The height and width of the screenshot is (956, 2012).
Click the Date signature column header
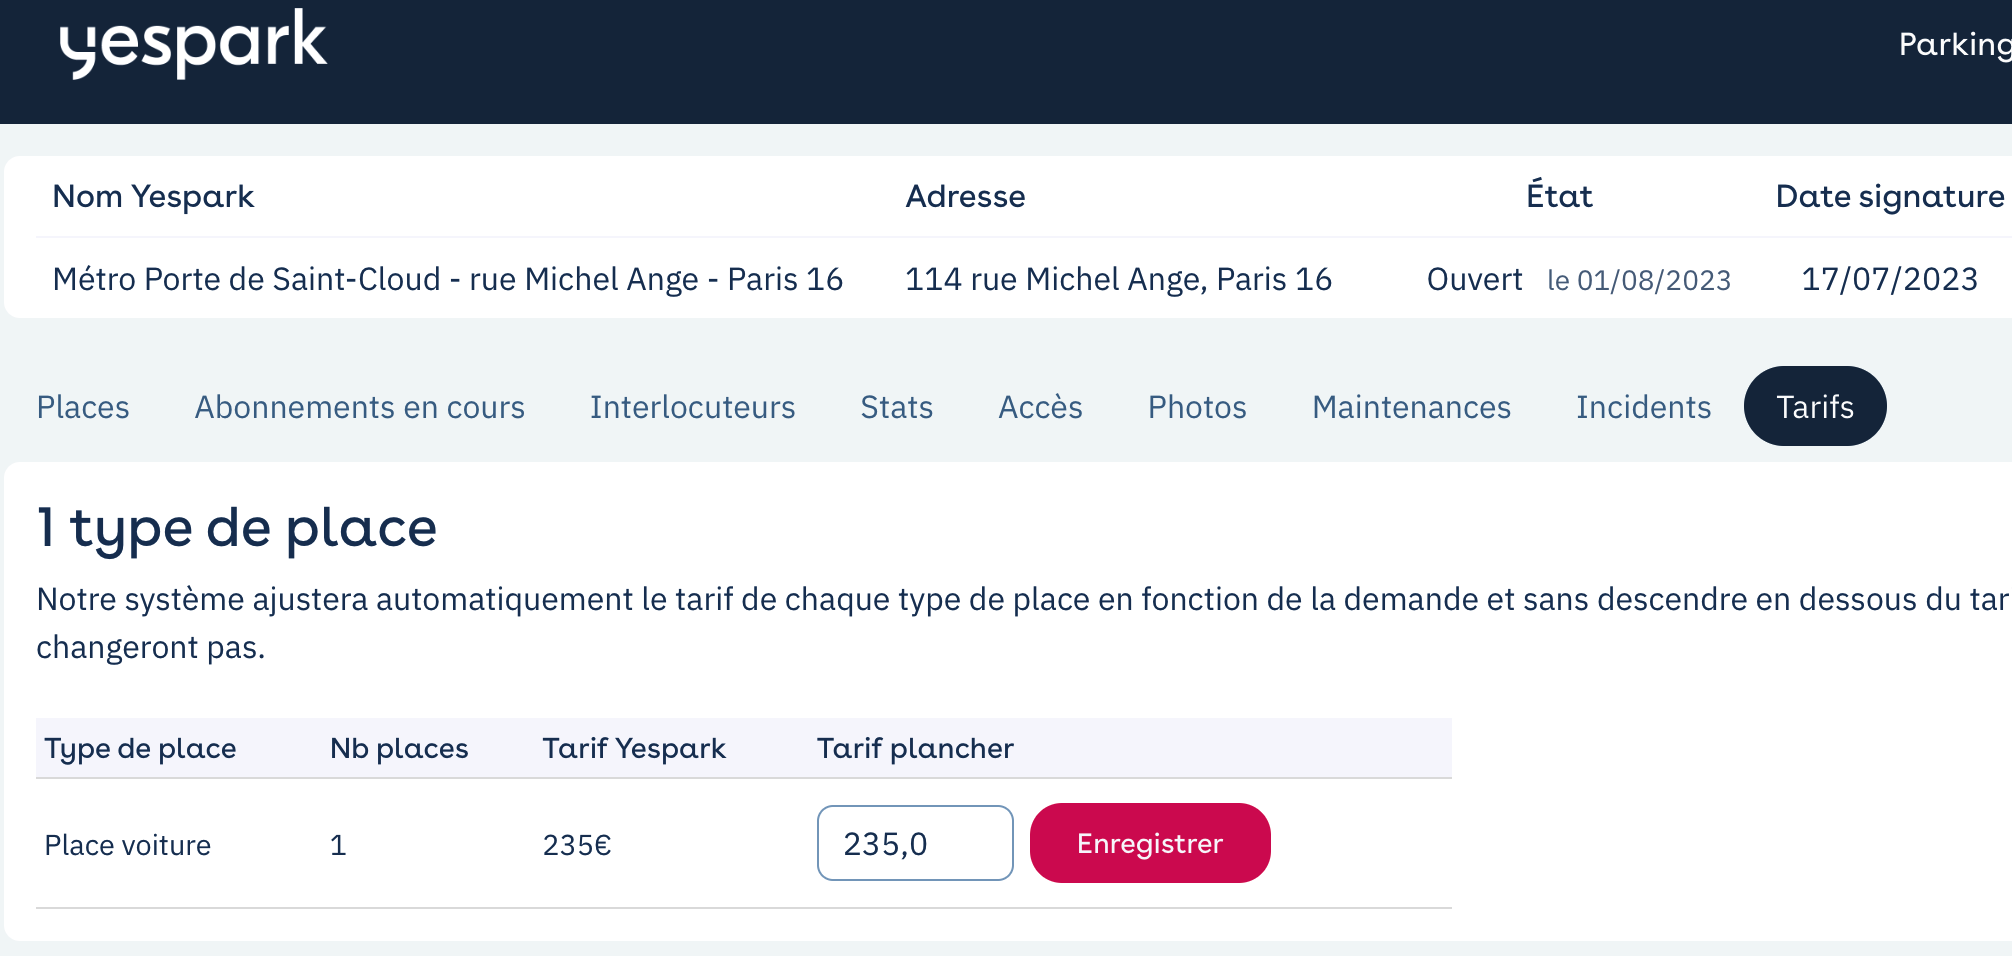click(x=1890, y=197)
